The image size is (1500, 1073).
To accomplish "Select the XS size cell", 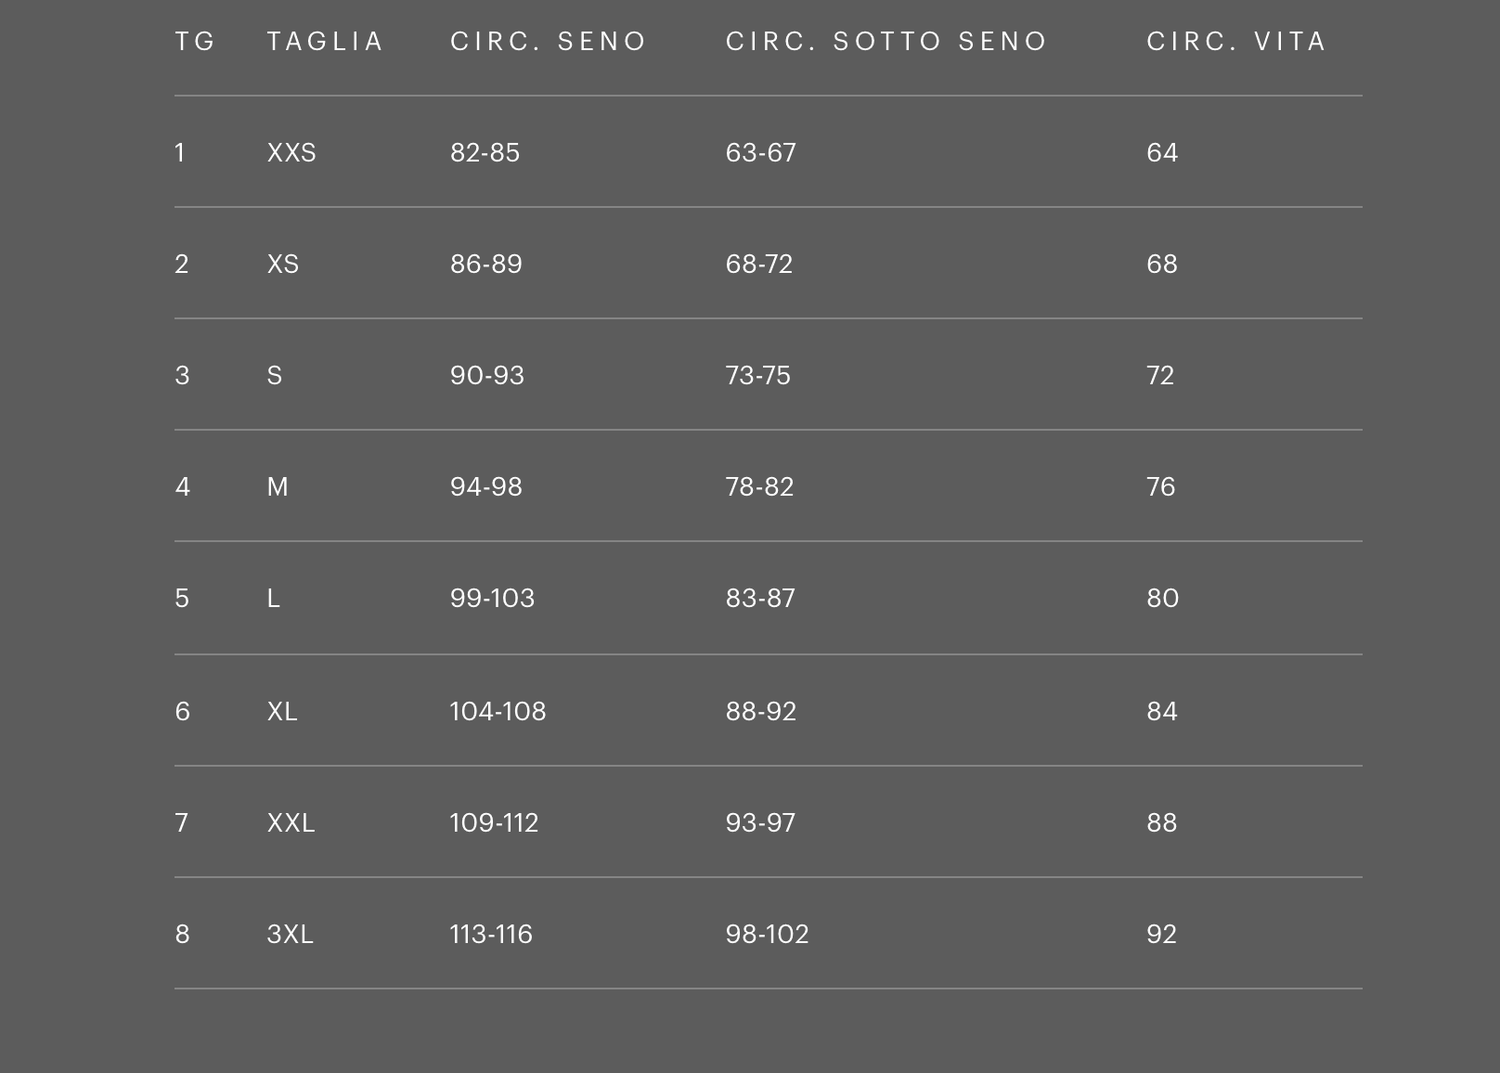I will point(283,264).
